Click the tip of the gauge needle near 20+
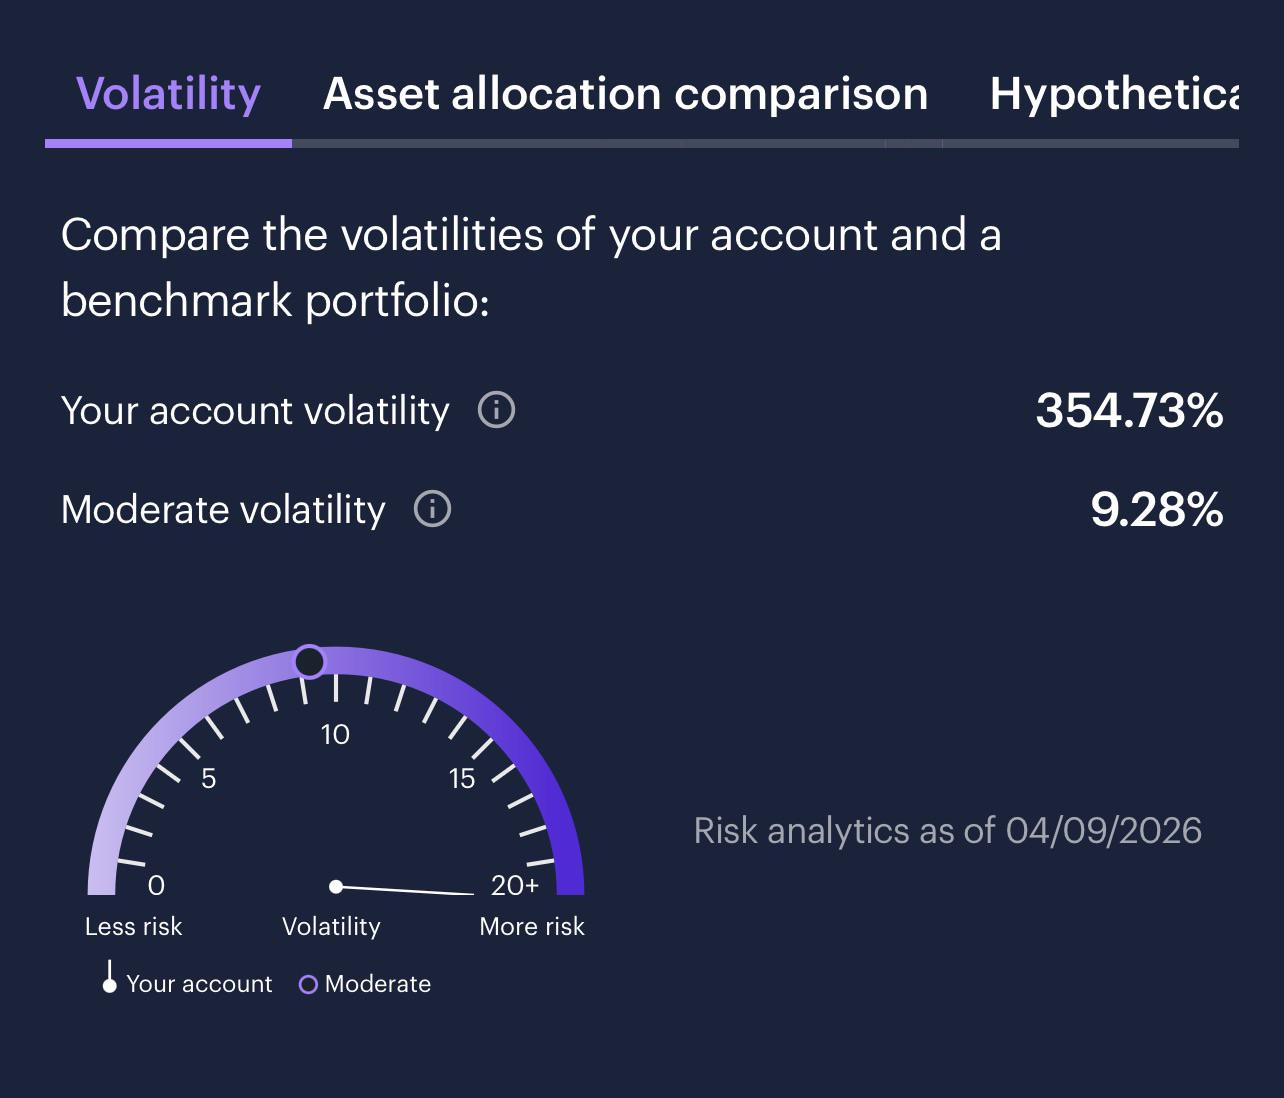This screenshot has height=1098, width=1284. click(471, 893)
